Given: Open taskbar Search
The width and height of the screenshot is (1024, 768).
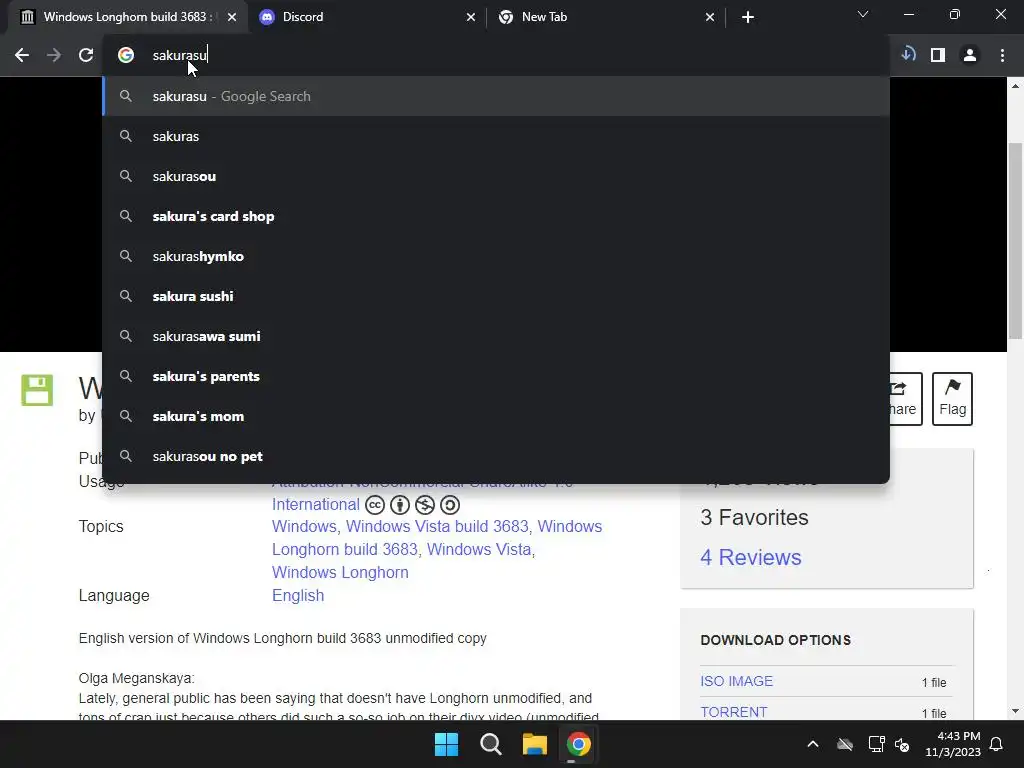Looking at the screenshot, I should [490, 744].
